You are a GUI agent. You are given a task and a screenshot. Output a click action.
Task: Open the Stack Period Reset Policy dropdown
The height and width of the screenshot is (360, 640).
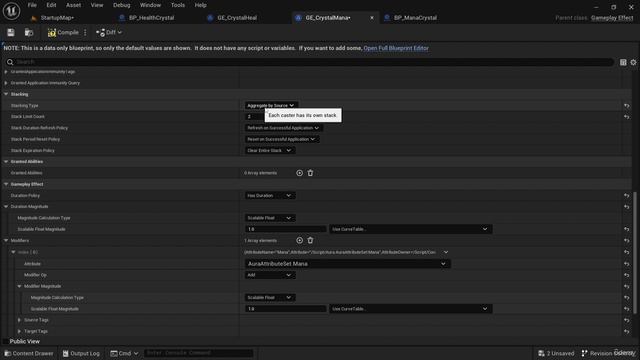pyautogui.click(x=281, y=139)
